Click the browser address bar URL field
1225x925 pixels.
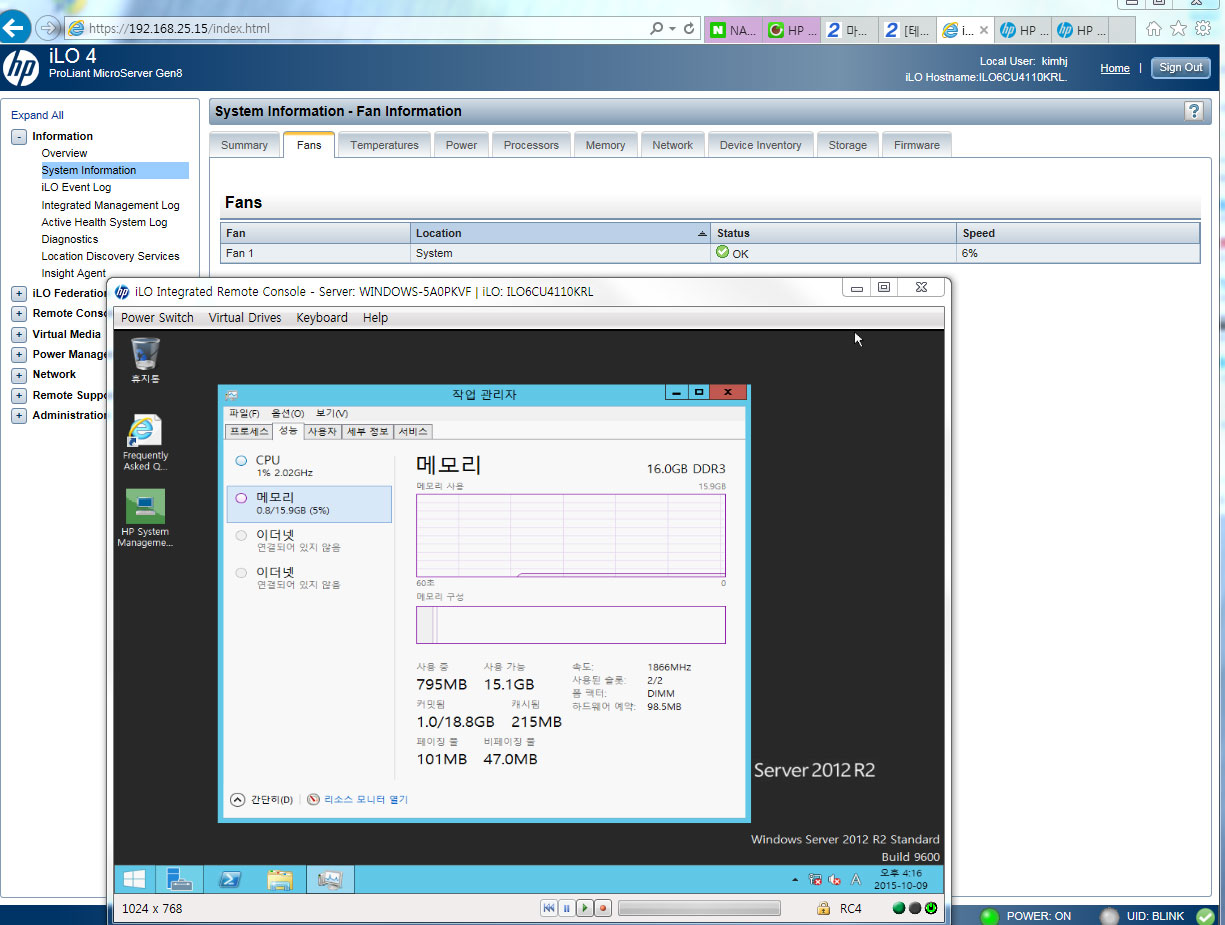[x=355, y=29]
